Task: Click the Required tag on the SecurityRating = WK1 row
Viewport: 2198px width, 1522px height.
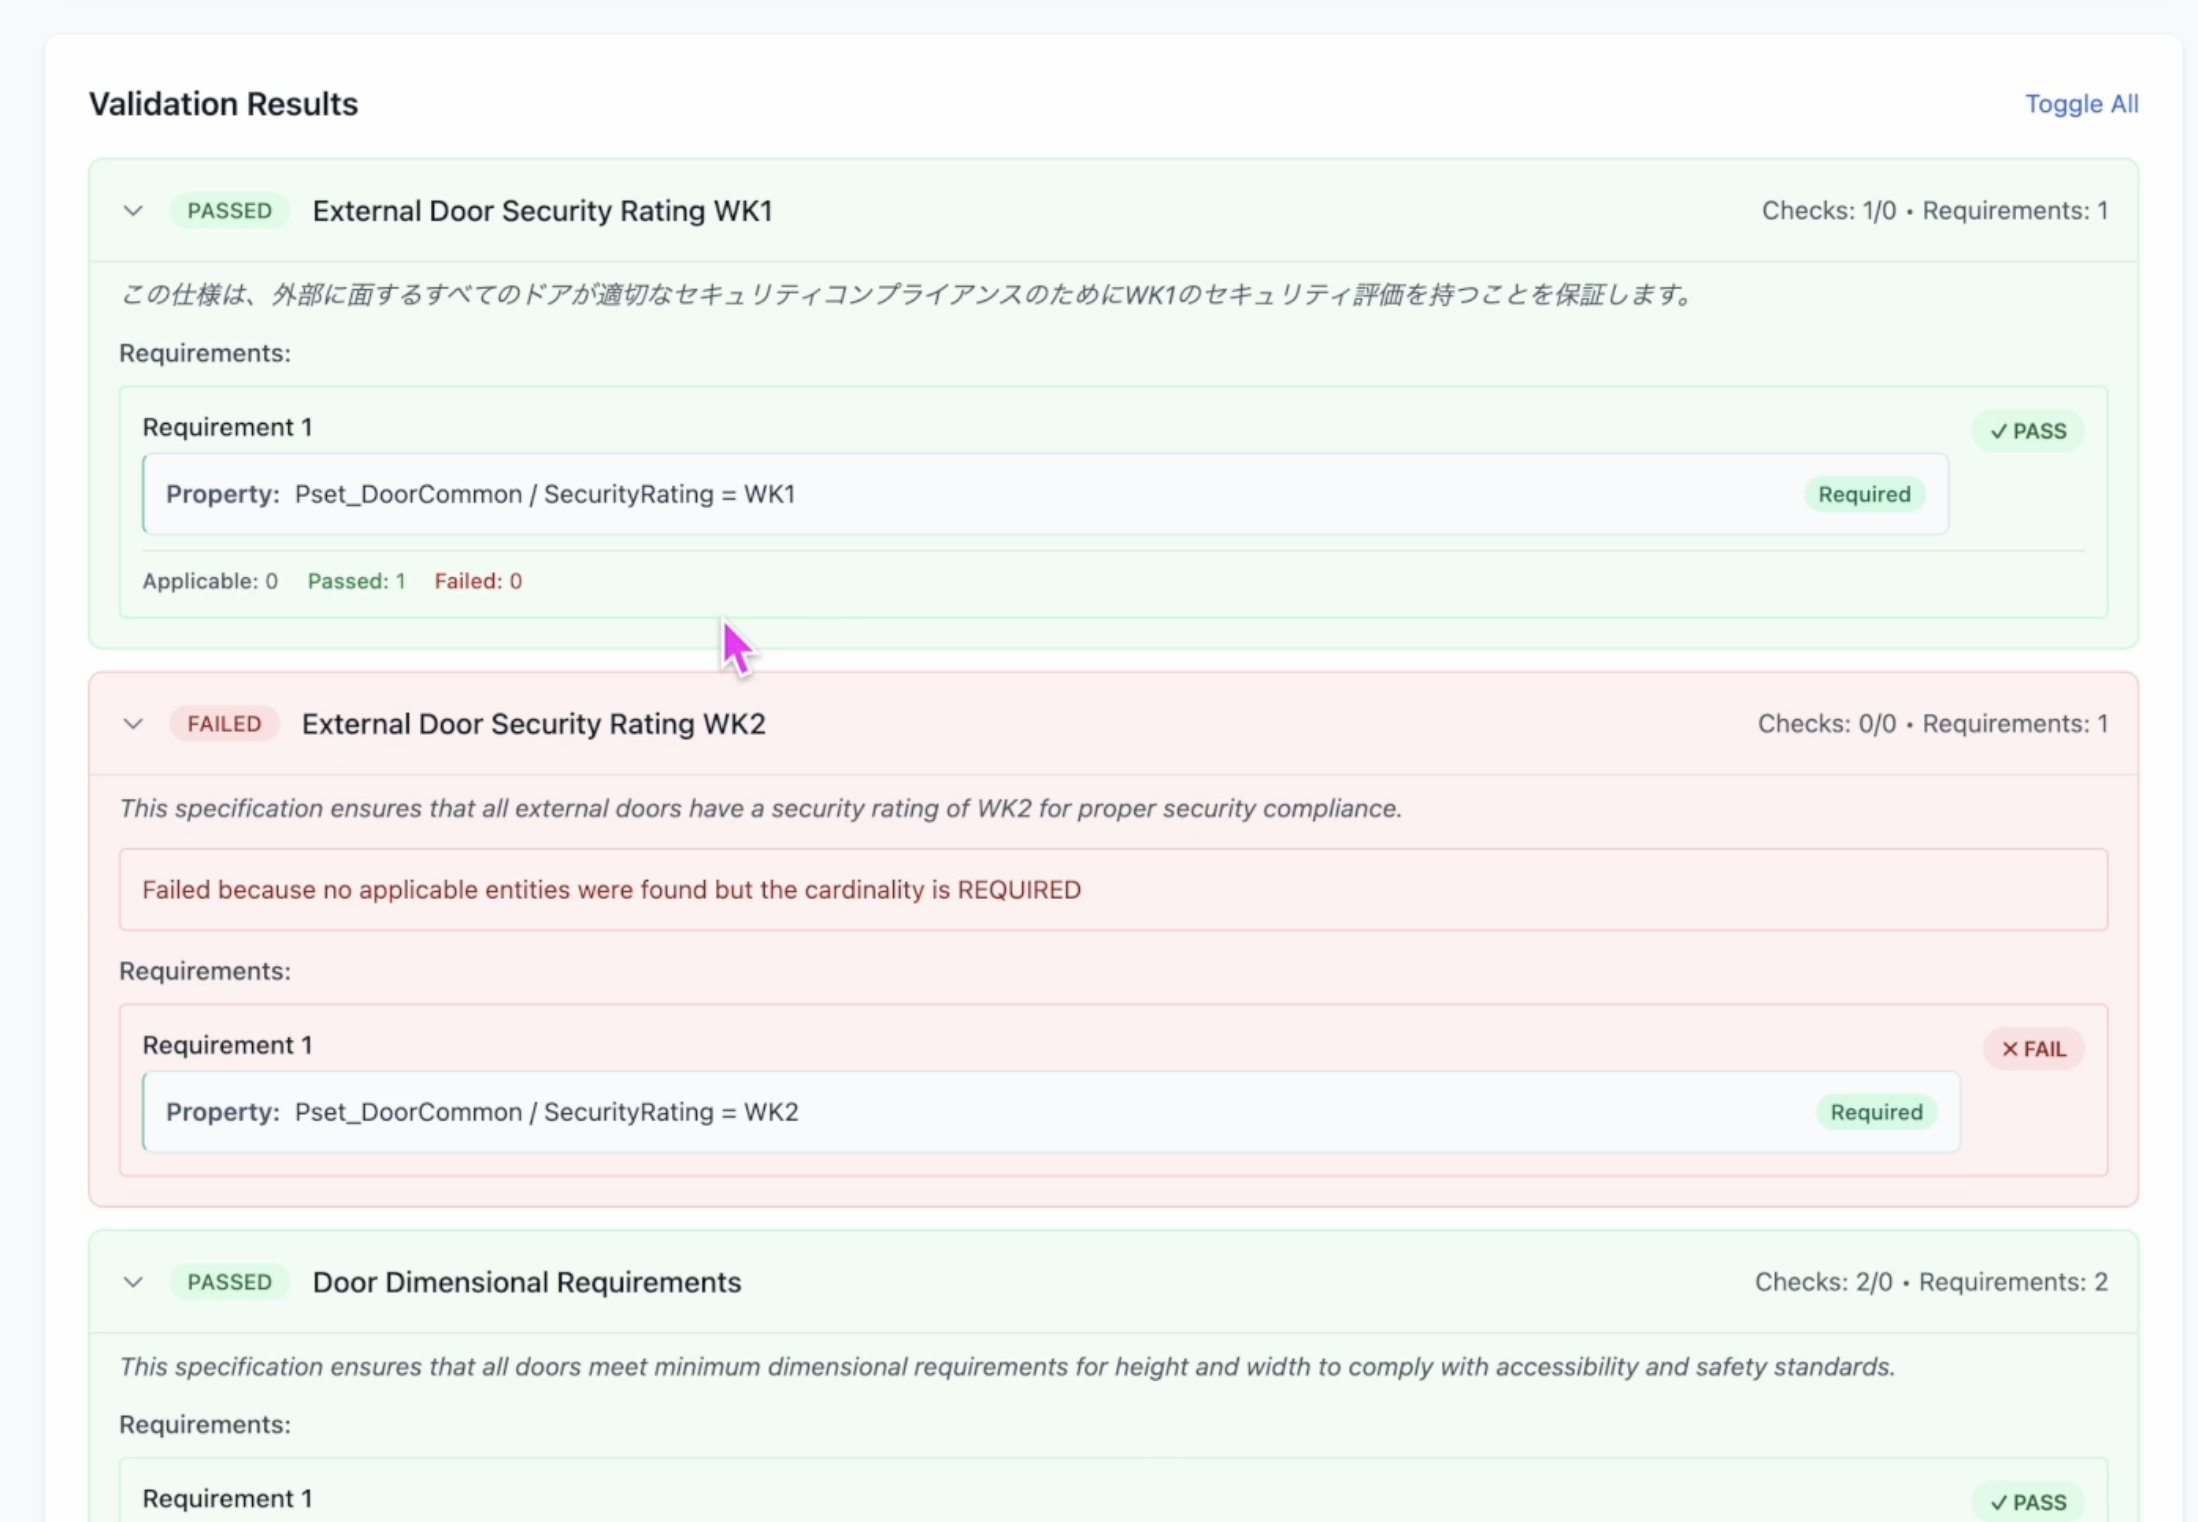Action: pyautogui.click(x=1864, y=494)
